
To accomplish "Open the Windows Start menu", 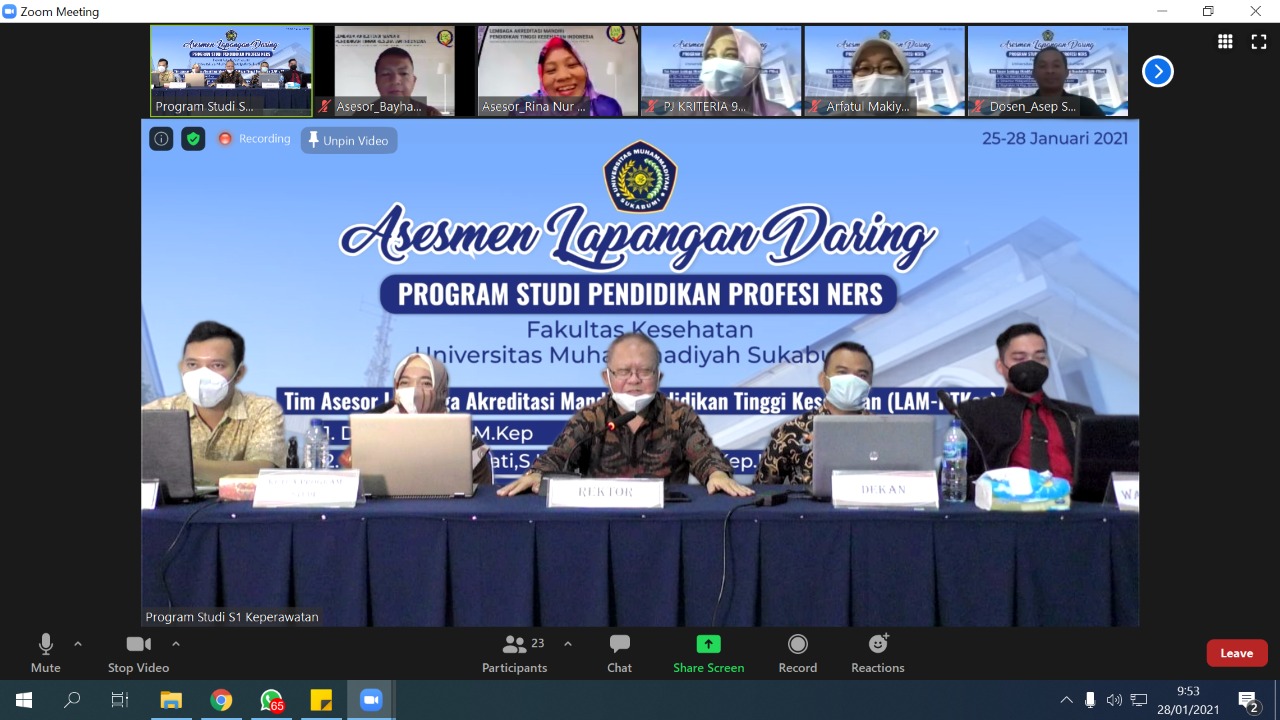I will pos(24,700).
